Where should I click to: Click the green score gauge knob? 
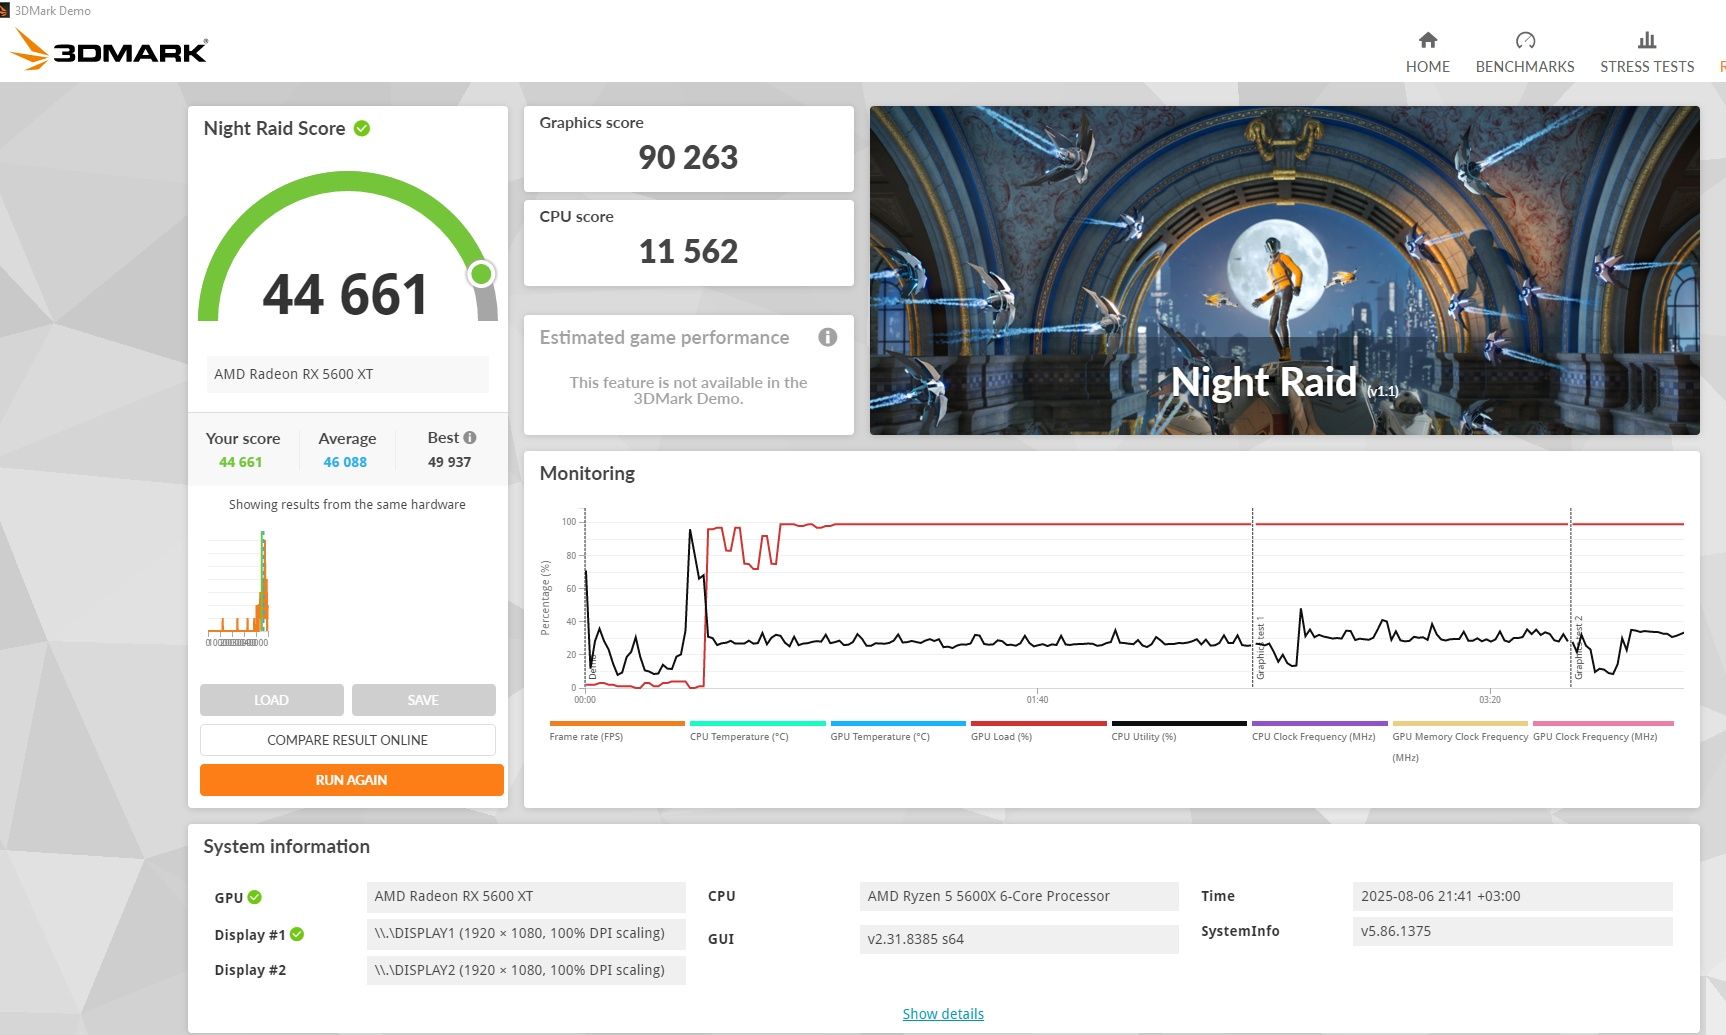pyautogui.click(x=482, y=273)
